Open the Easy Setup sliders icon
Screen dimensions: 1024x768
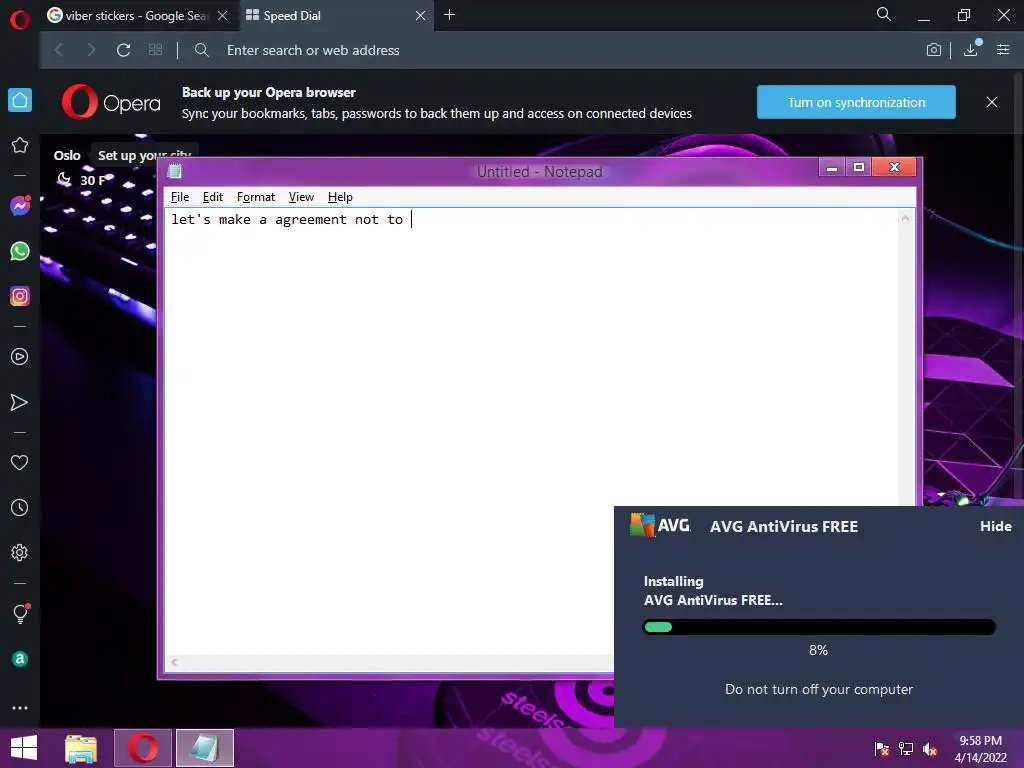point(1003,50)
